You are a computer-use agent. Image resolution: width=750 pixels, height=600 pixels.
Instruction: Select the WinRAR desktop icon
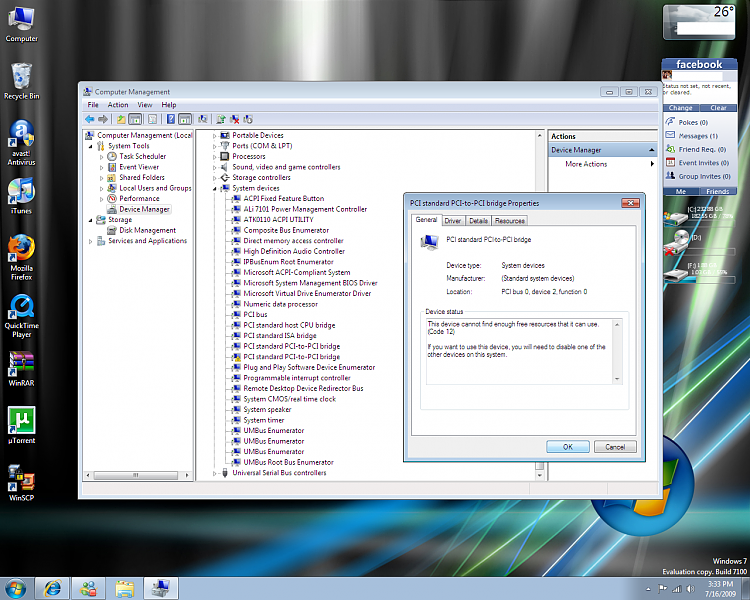click(21, 368)
